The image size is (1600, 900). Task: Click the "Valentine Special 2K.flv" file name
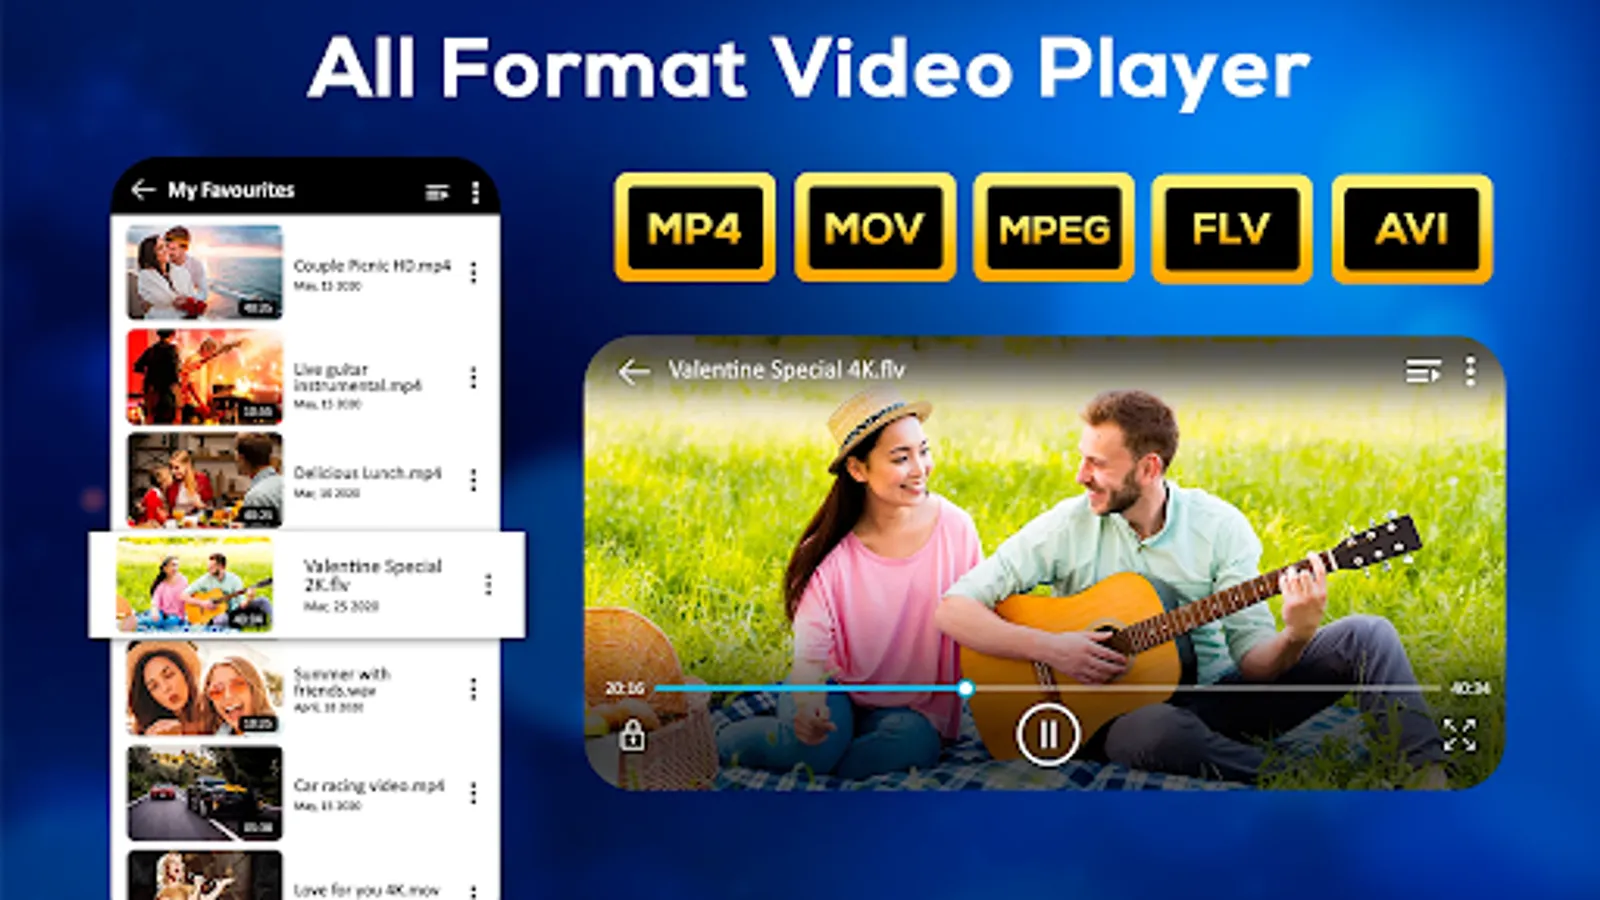click(372, 575)
